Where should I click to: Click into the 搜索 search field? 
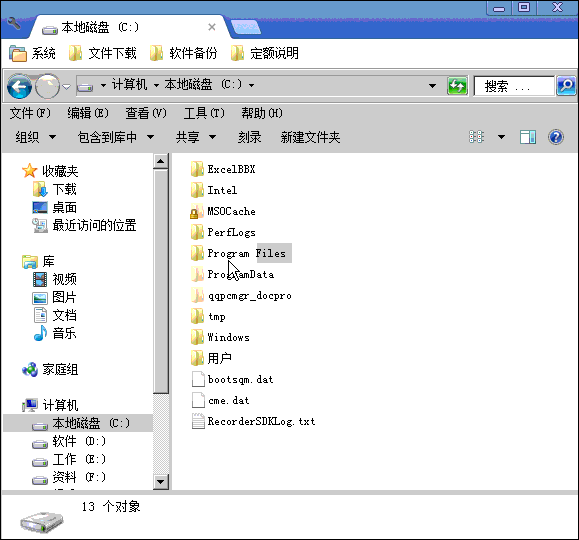(514, 86)
